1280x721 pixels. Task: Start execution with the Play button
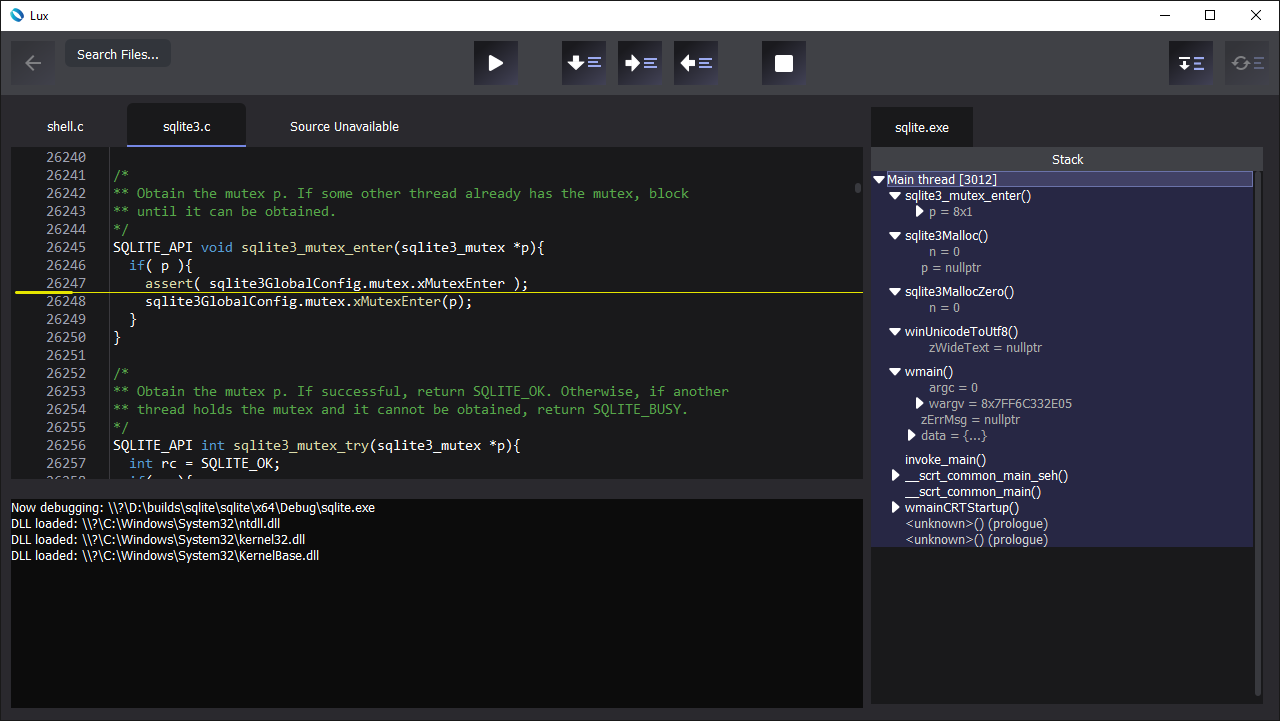(496, 63)
